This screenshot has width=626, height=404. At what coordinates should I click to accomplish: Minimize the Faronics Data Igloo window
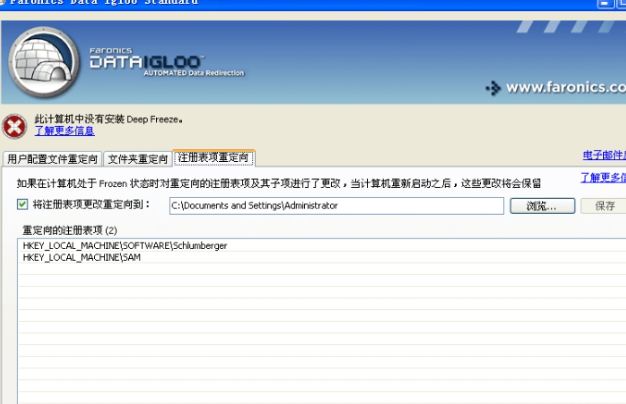[x=604, y=3]
